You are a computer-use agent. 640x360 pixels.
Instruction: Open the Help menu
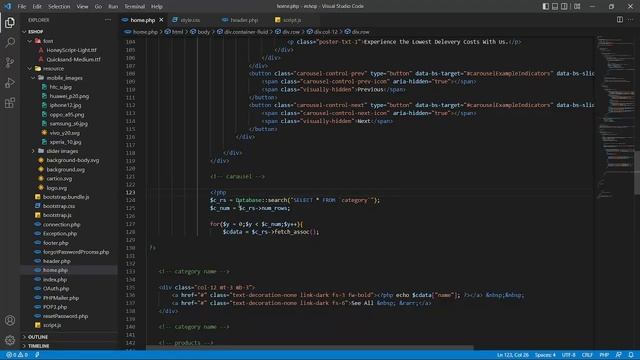(x=157, y=7)
